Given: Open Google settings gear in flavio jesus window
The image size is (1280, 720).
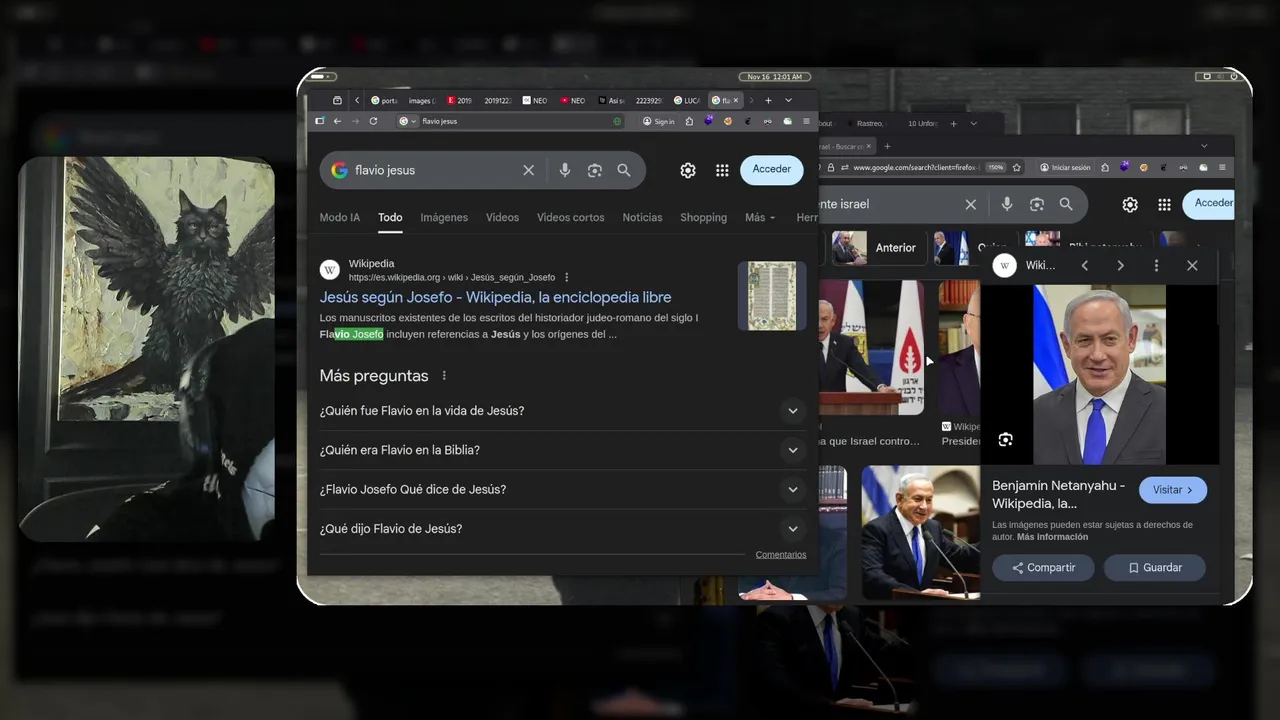Looking at the screenshot, I should click(688, 170).
